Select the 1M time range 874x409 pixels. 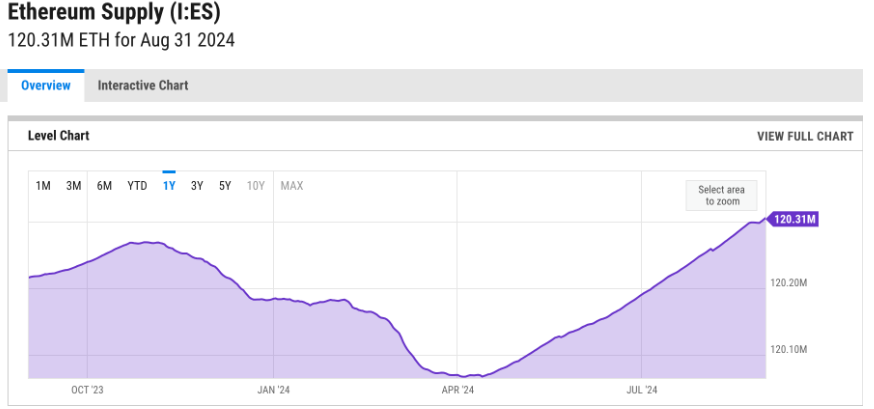[43, 186]
